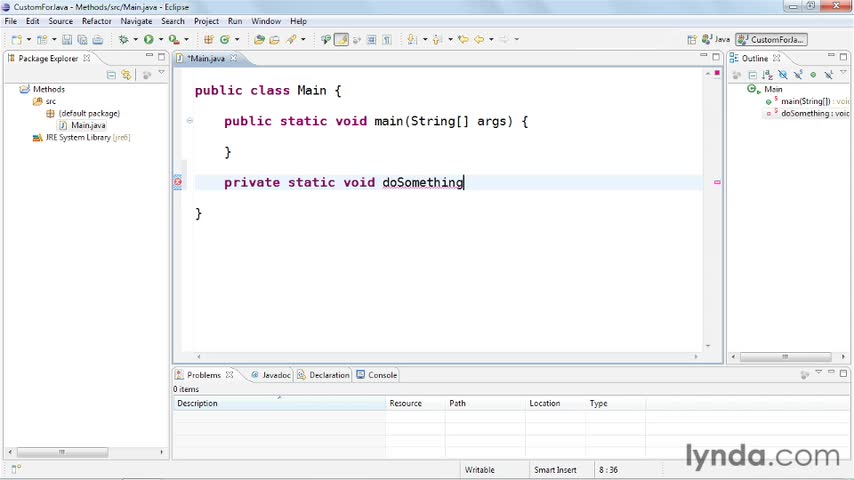854x480 pixels.
Task: Toggle alphabetical Sort in Outline
Action: tap(768, 75)
